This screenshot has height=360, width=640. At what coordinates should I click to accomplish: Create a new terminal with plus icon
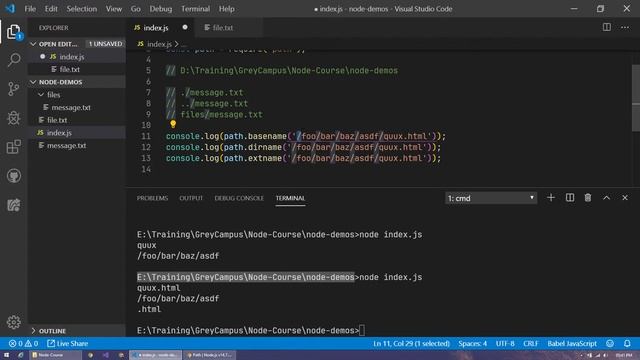[551, 198]
